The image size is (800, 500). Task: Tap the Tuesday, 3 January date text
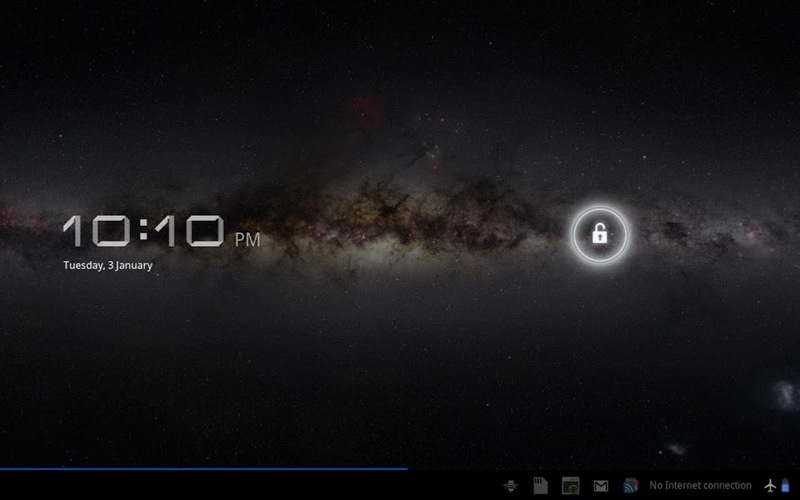pos(108,265)
